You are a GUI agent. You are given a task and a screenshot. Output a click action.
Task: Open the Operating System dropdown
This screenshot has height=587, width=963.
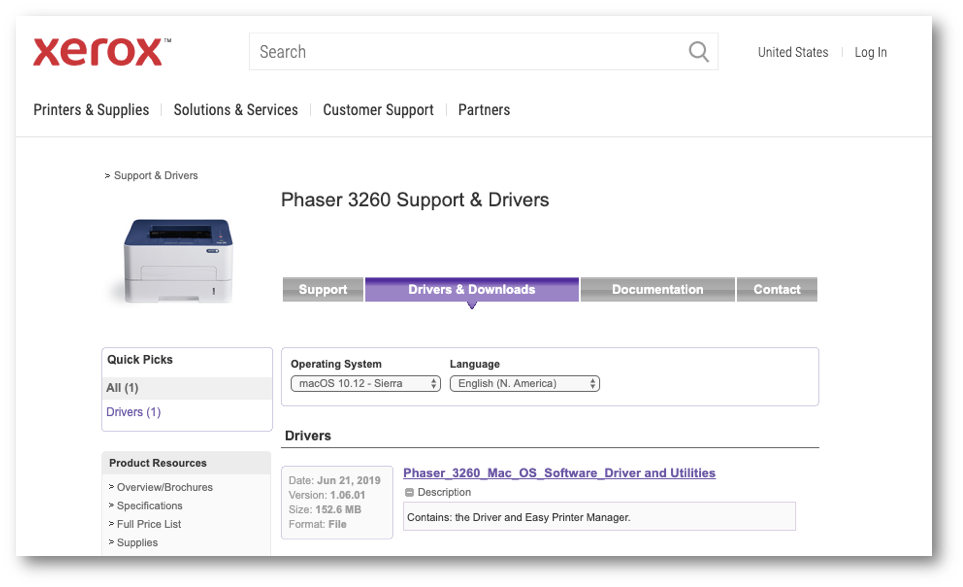pyautogui.click(x=365, y=384)
